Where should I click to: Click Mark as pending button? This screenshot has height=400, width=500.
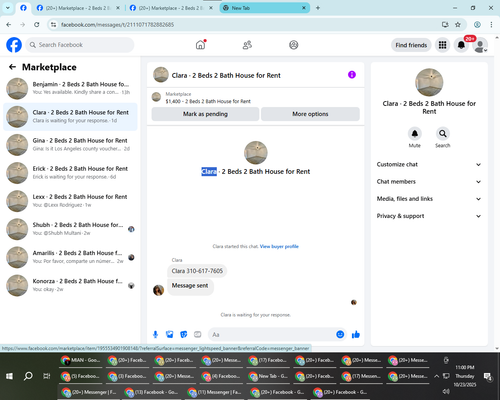pyautogui.click(x=205, y=114)
